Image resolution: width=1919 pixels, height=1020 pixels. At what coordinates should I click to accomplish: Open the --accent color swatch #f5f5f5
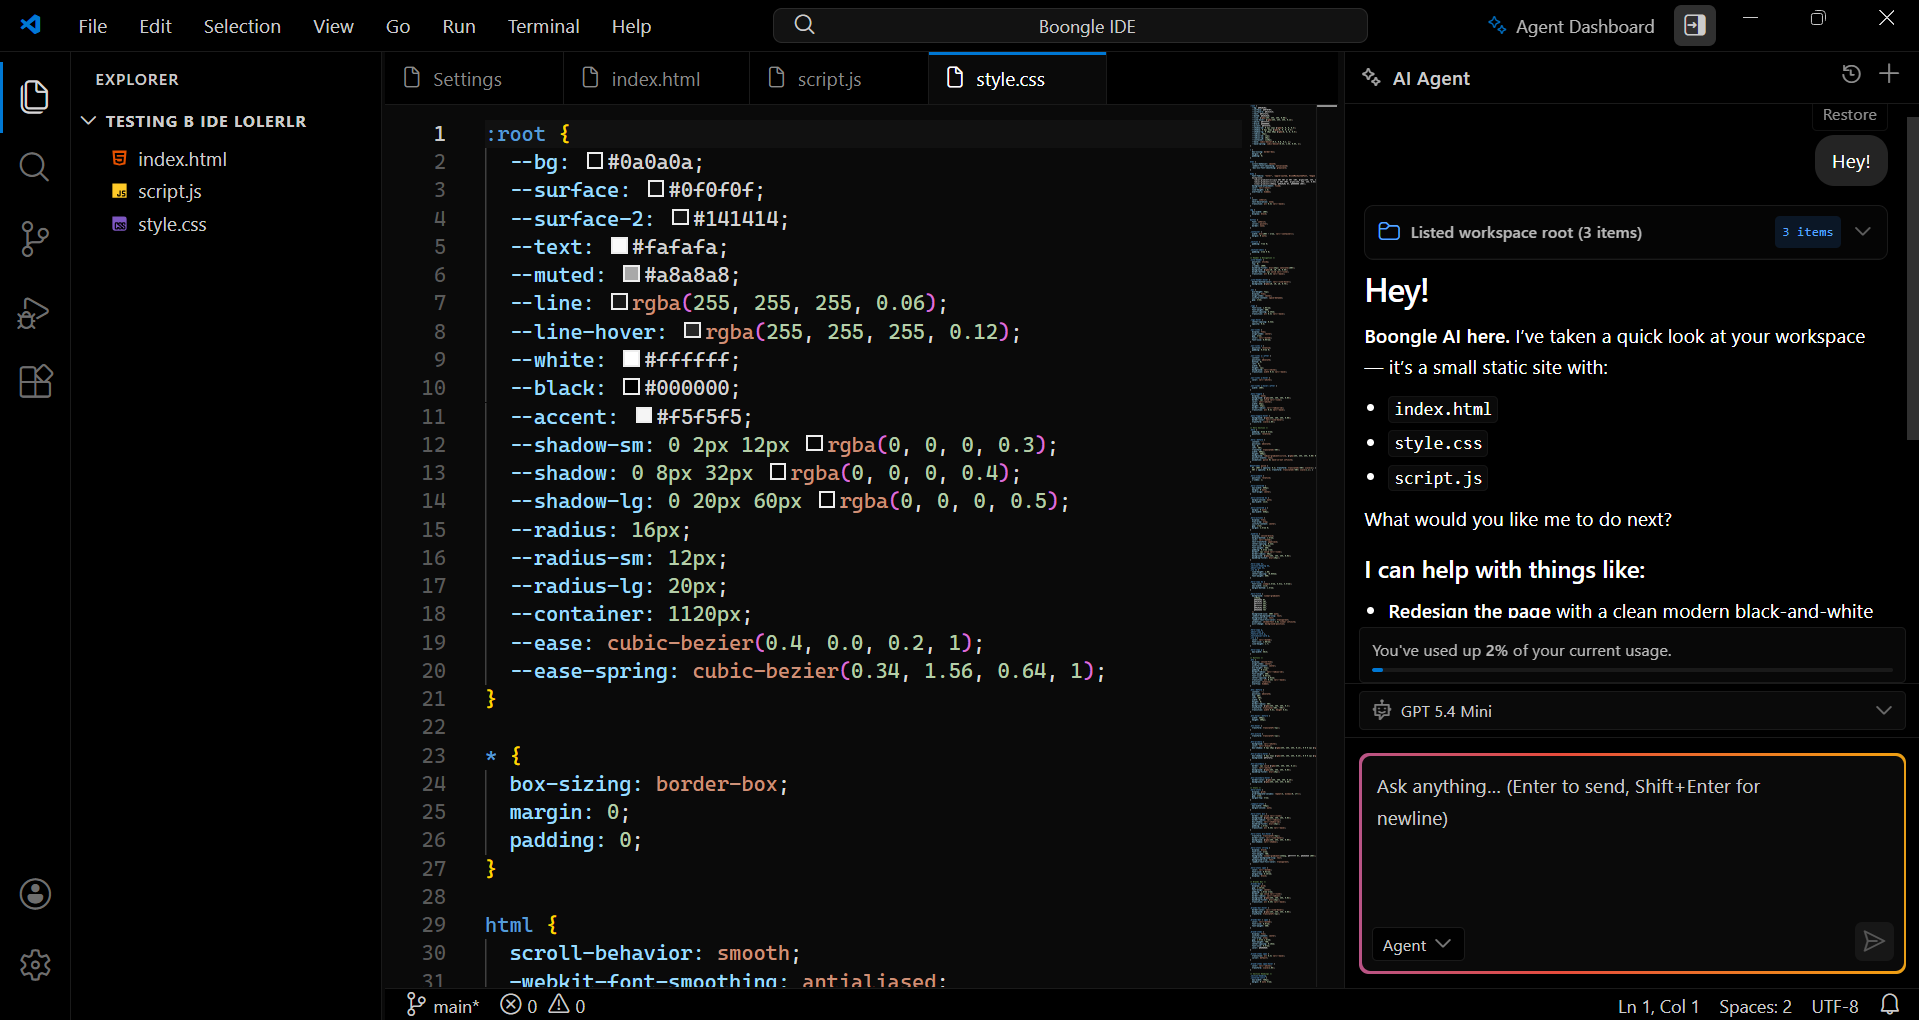coord(644,416)
